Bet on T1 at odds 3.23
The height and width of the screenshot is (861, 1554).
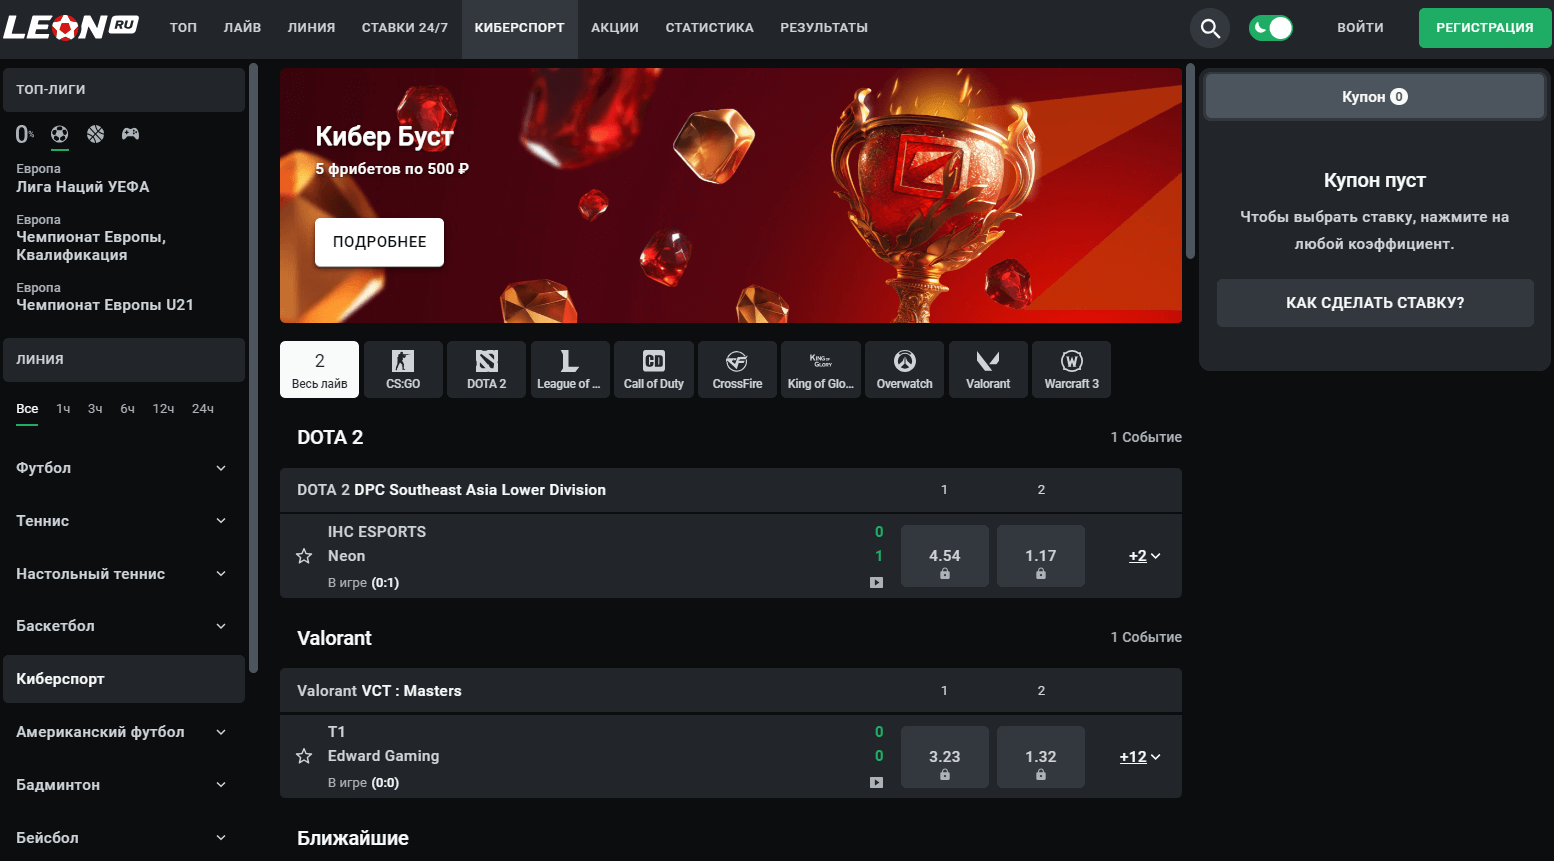point(945,757)
